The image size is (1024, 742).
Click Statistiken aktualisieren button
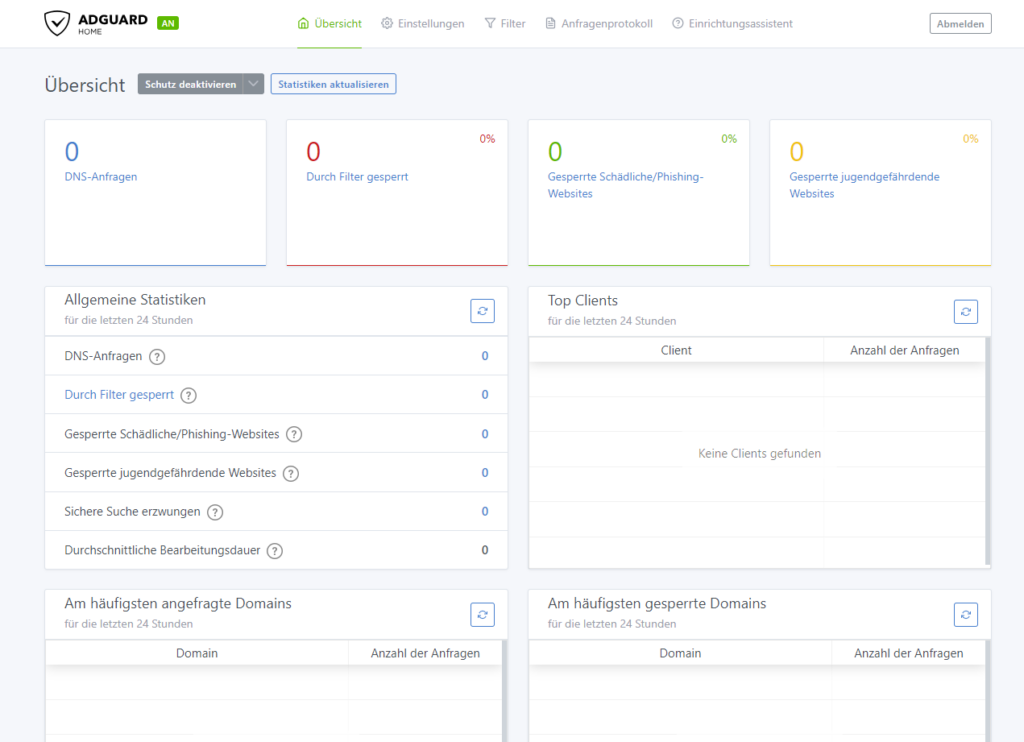point(334,84)
